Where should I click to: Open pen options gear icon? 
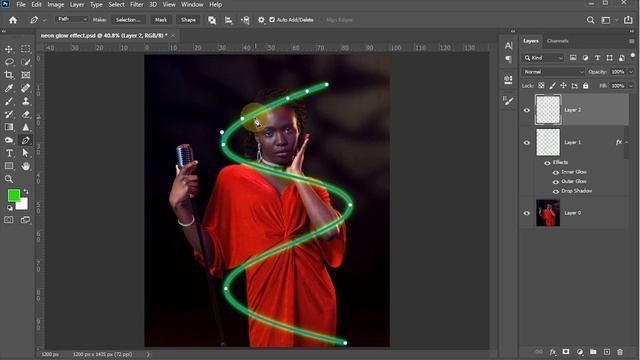261,20
